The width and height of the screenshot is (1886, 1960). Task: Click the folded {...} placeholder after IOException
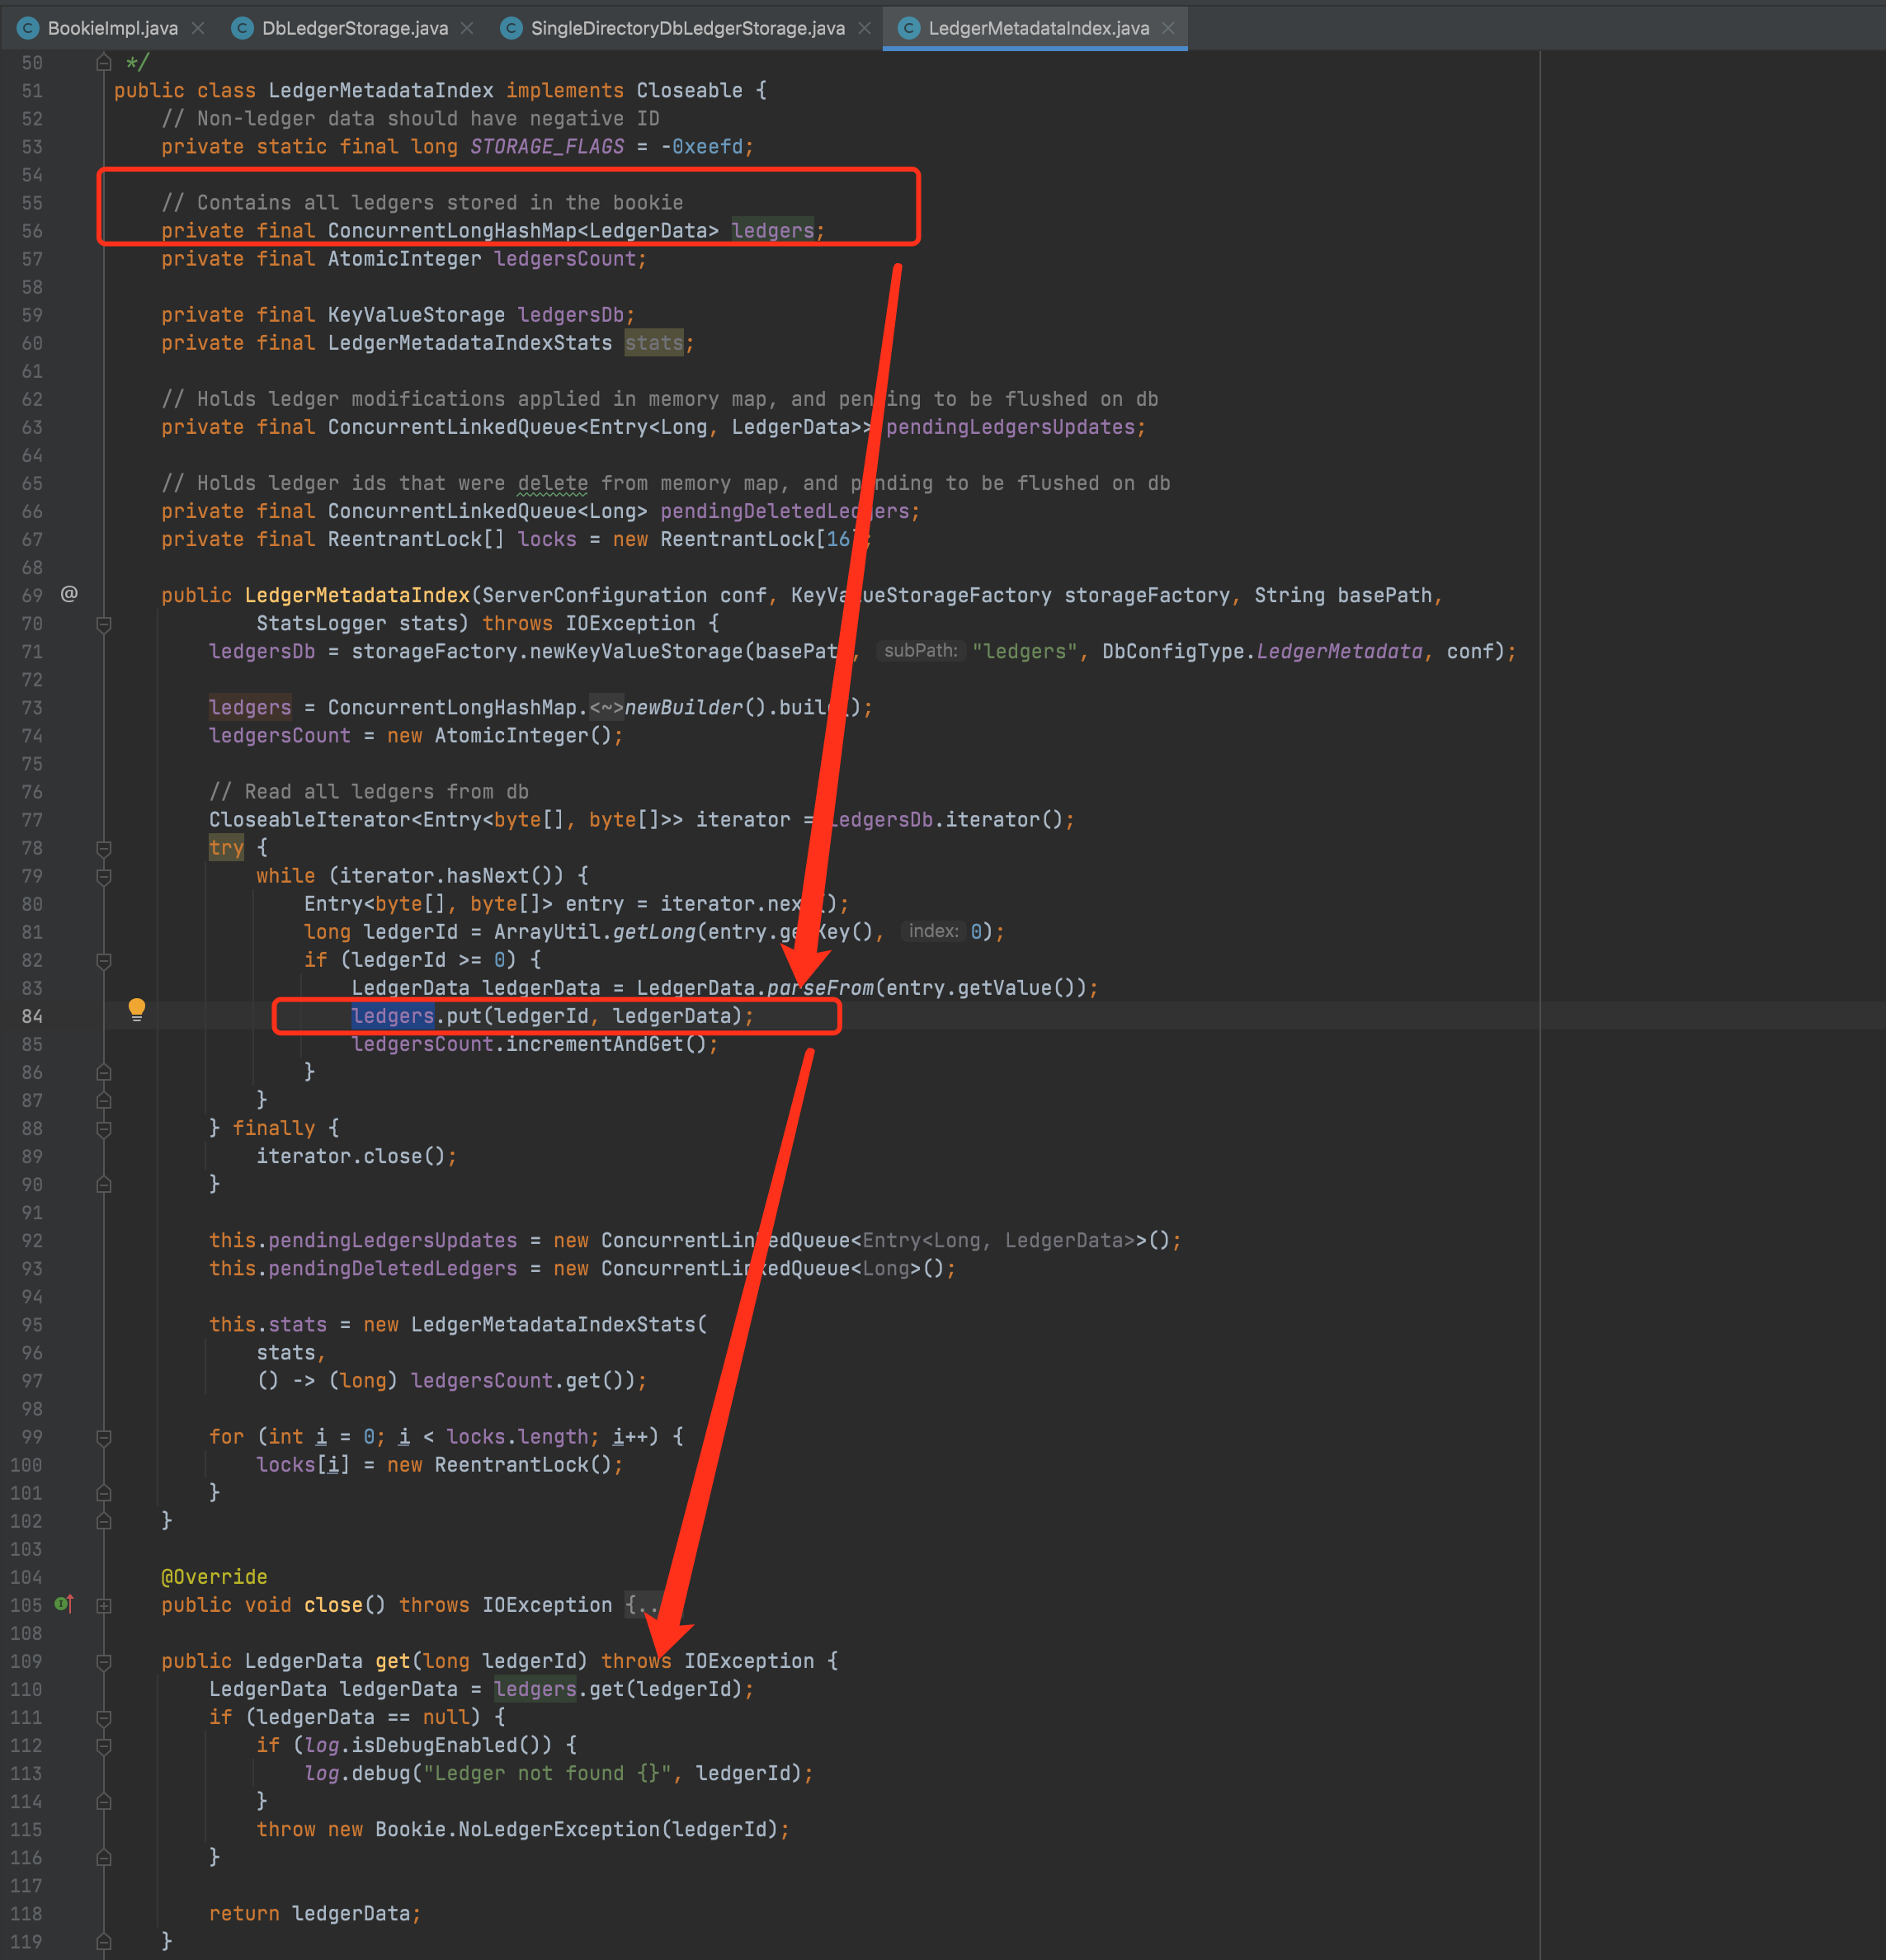click(x=641, y=1605)
